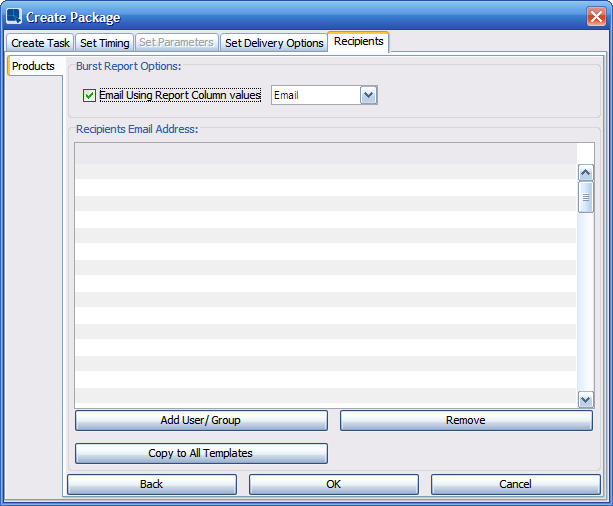
Task: Click the Remove button
Action: pos(466,420)
